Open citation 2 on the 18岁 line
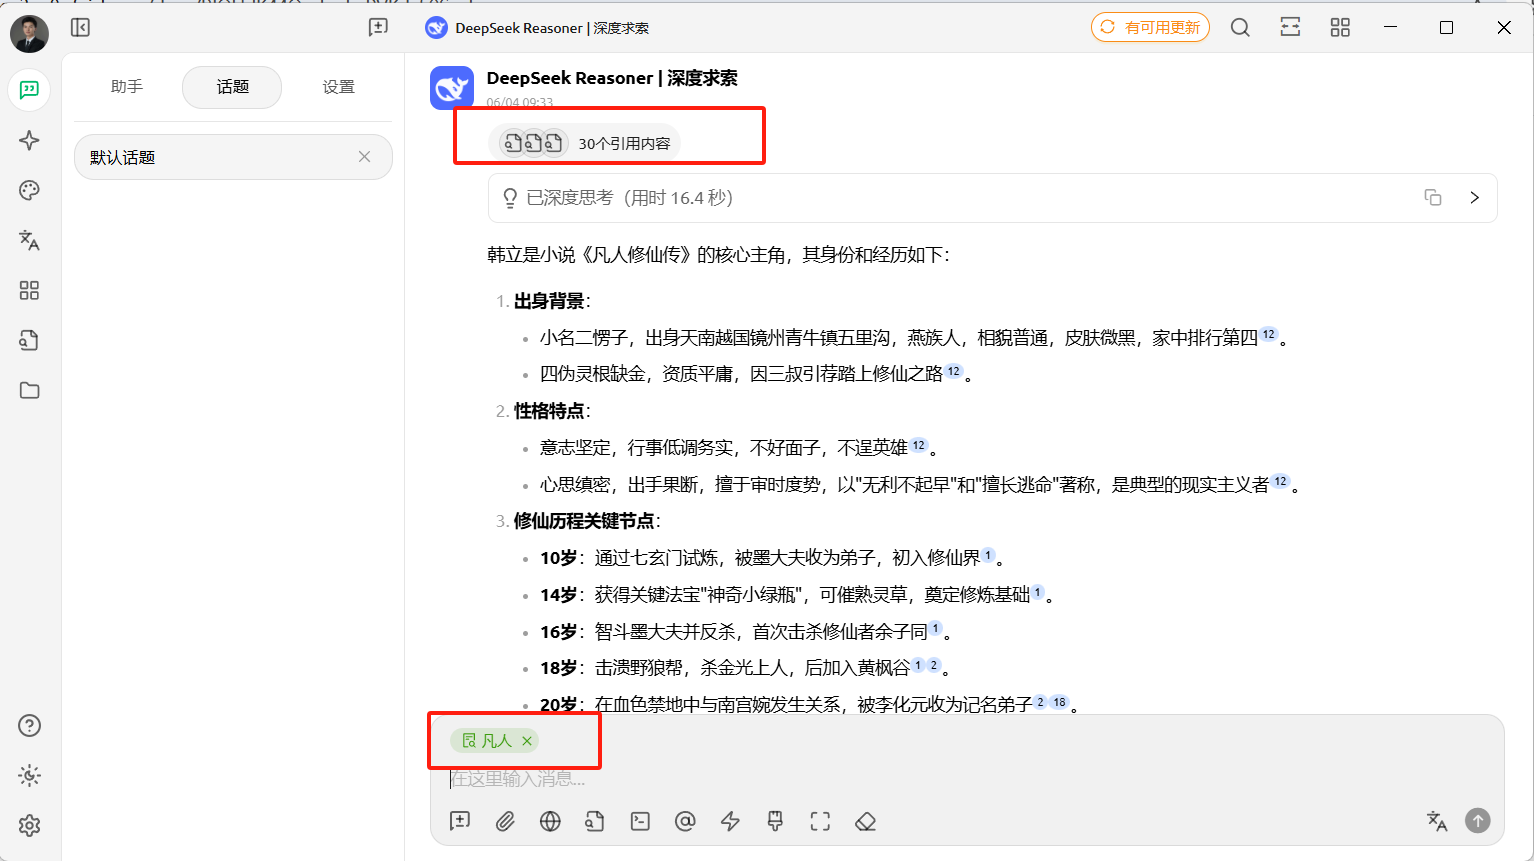The image size is (1534, 861). pos(934,665)
